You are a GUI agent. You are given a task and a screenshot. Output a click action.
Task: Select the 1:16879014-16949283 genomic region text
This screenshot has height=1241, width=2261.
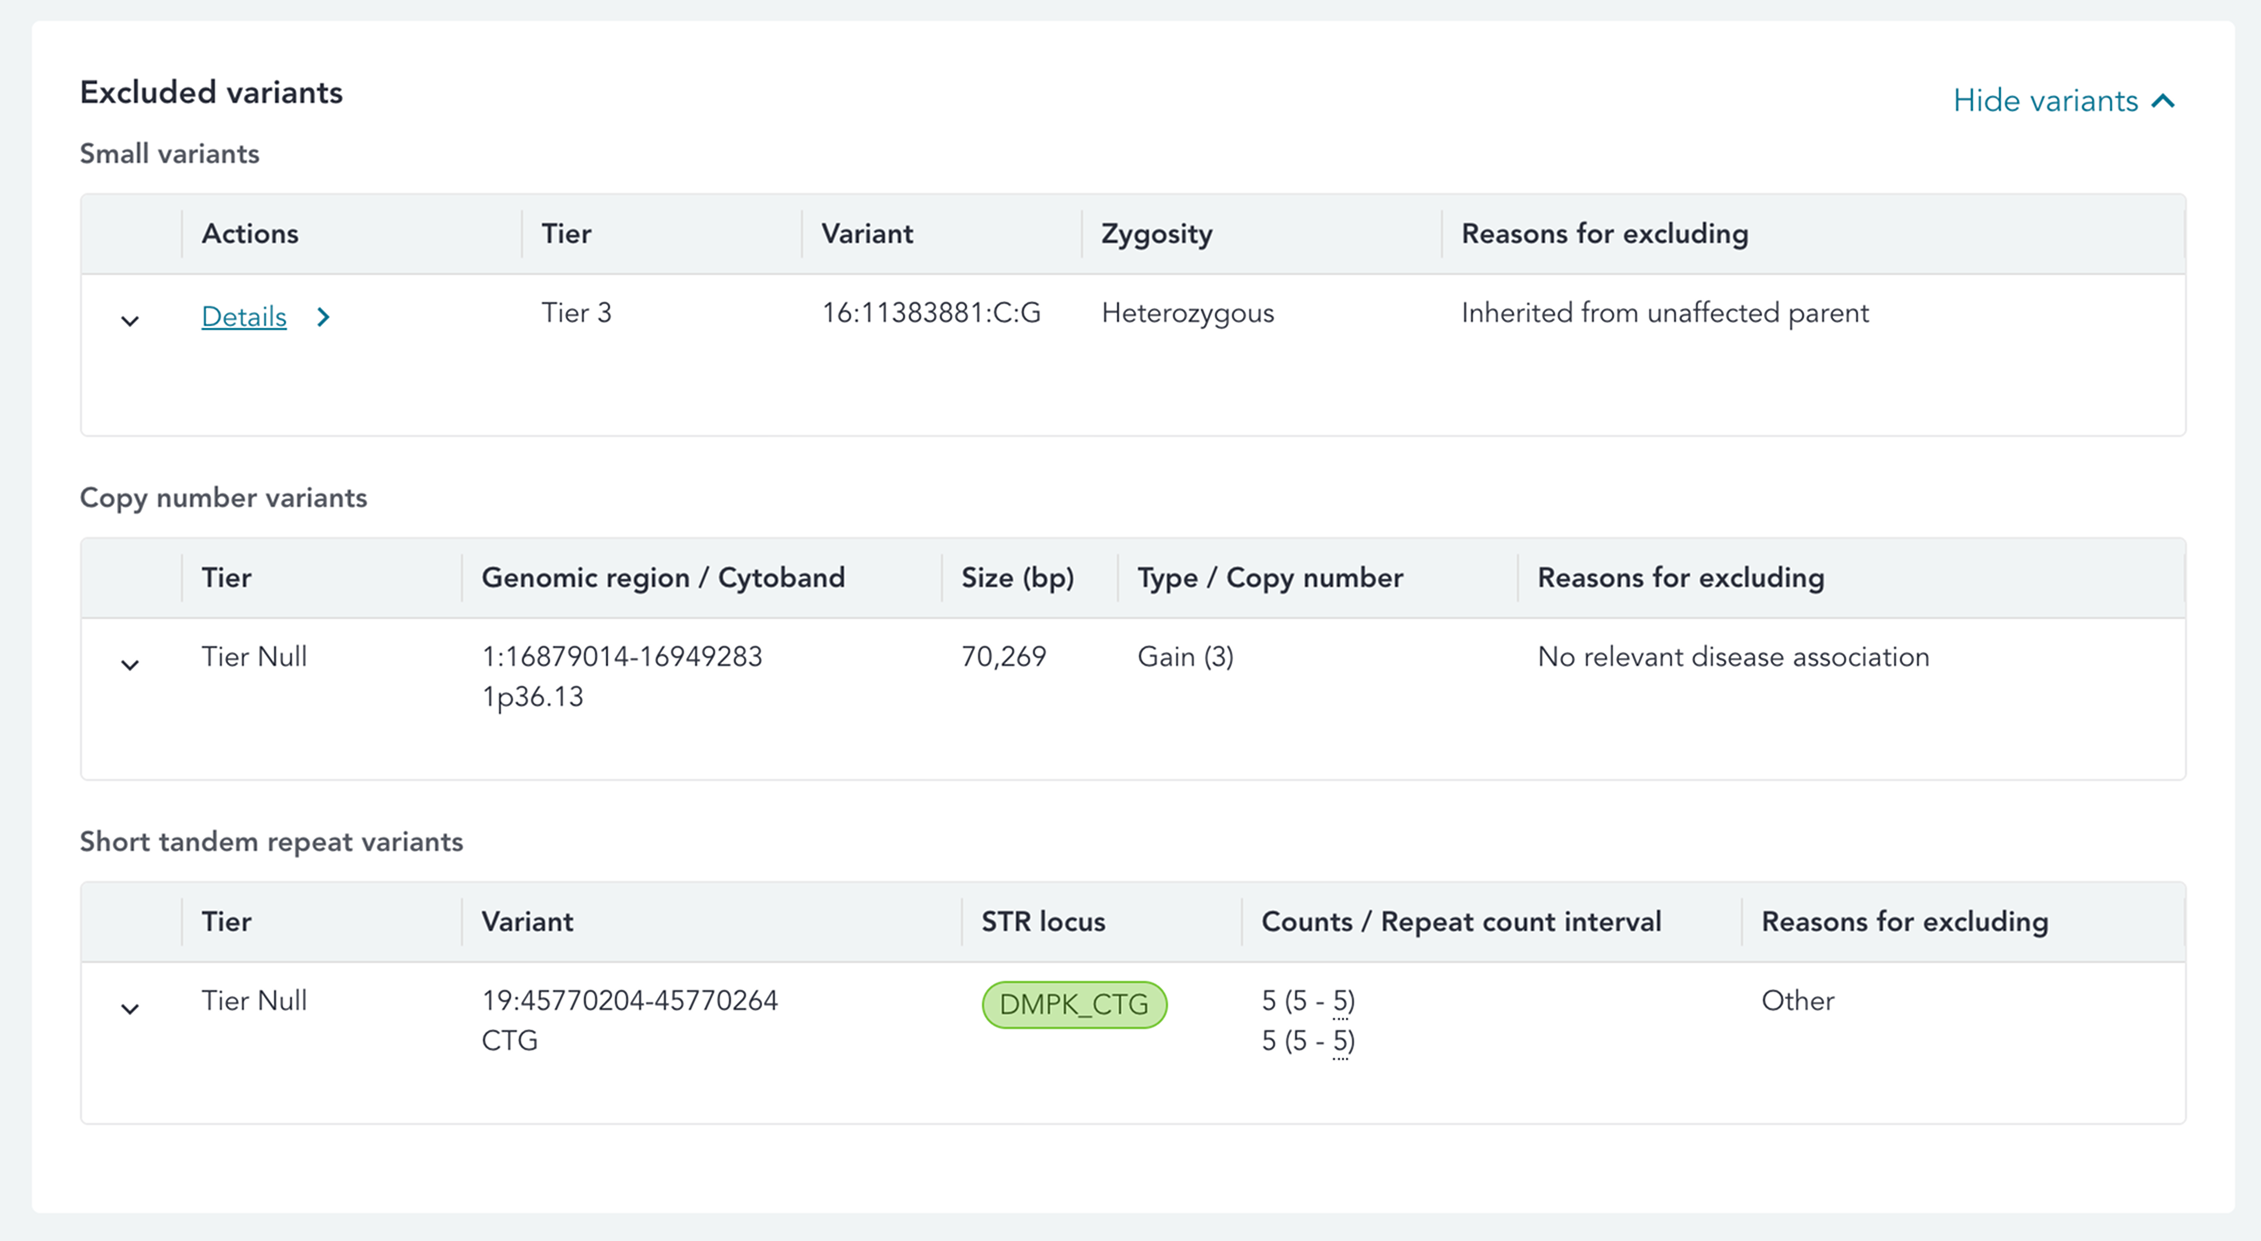pyautogui.click(x=622, y=657)
